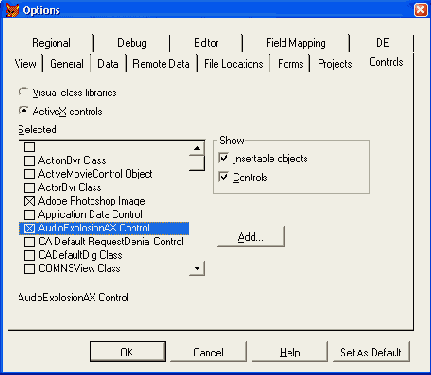Screen dimensions: 431x375
Task: Uncheck Adobe Photoshop Image checkbox
Action: 29,201
